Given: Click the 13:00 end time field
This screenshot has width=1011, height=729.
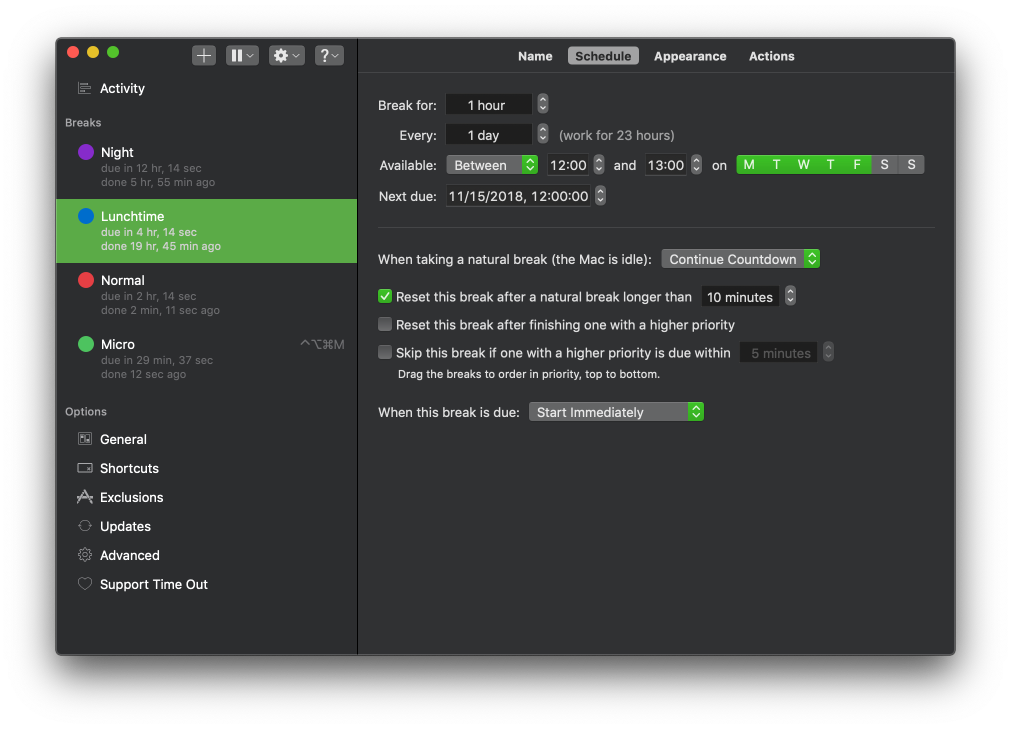Looking at the screenshot, I should click(x=665, y=165).
